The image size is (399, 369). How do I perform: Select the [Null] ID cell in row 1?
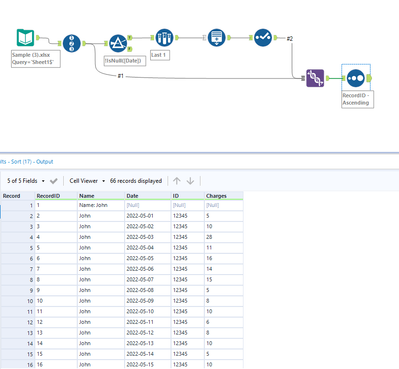tap(188, 205)
